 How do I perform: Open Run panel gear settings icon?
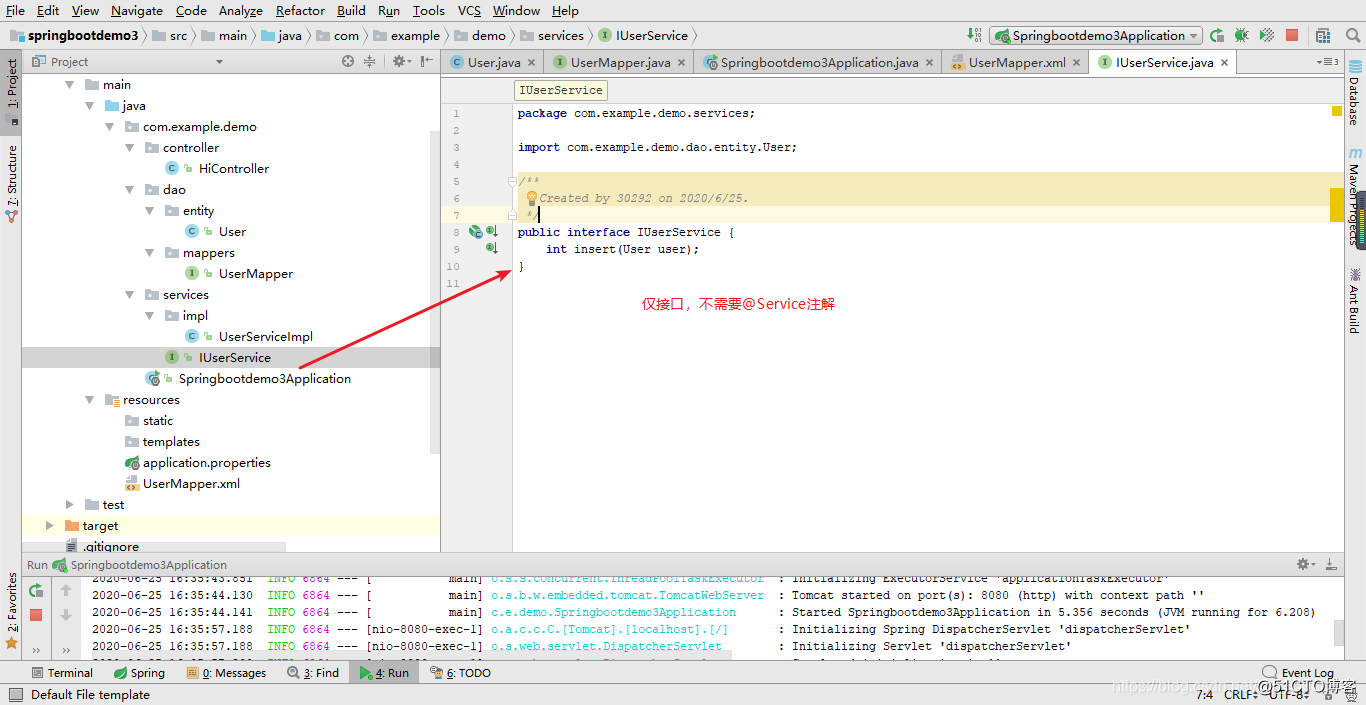click(x=1306, y=564)
